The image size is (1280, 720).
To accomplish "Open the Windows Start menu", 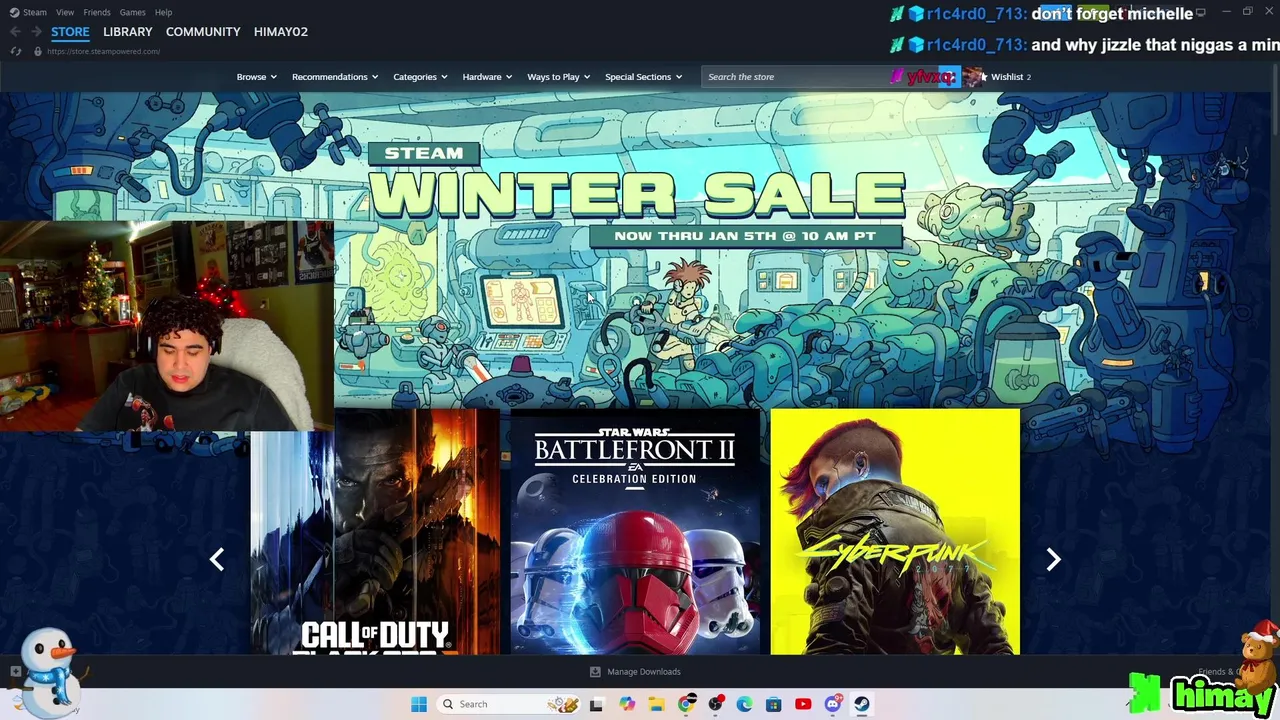I will pyautogui.click(x=419, y=704).
